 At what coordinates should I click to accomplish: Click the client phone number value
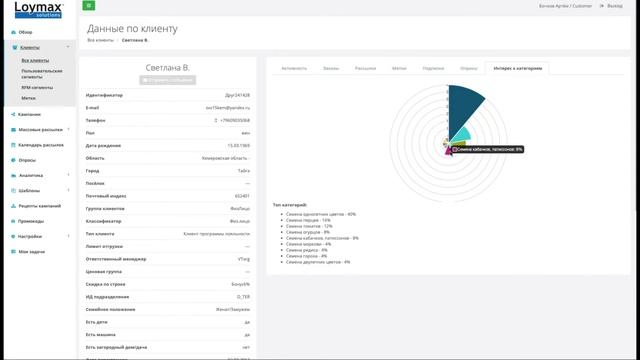click(x=235, y=120)
